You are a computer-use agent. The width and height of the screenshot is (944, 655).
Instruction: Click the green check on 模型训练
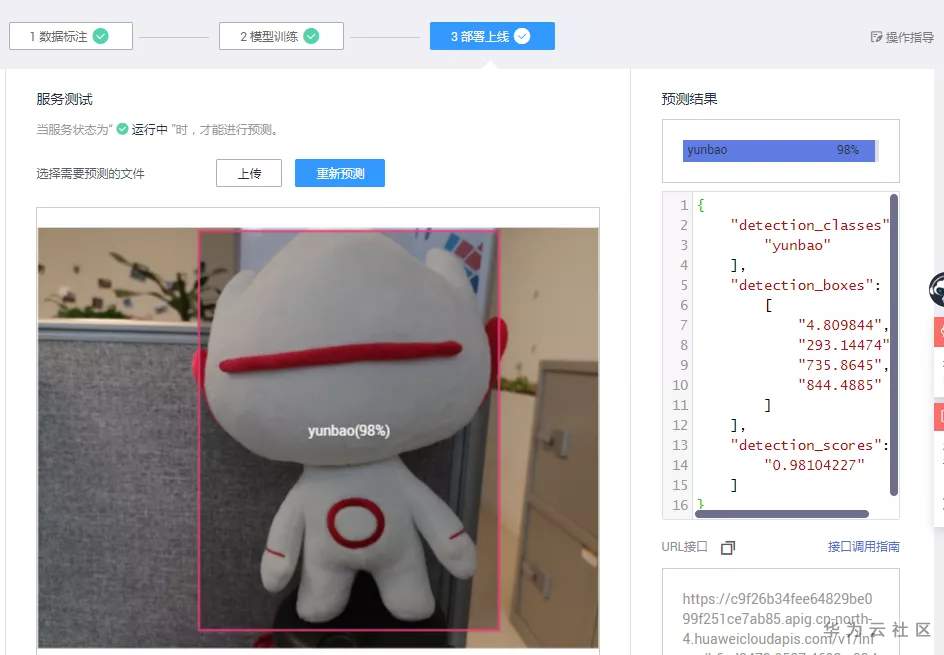click(x=311, y=36)
